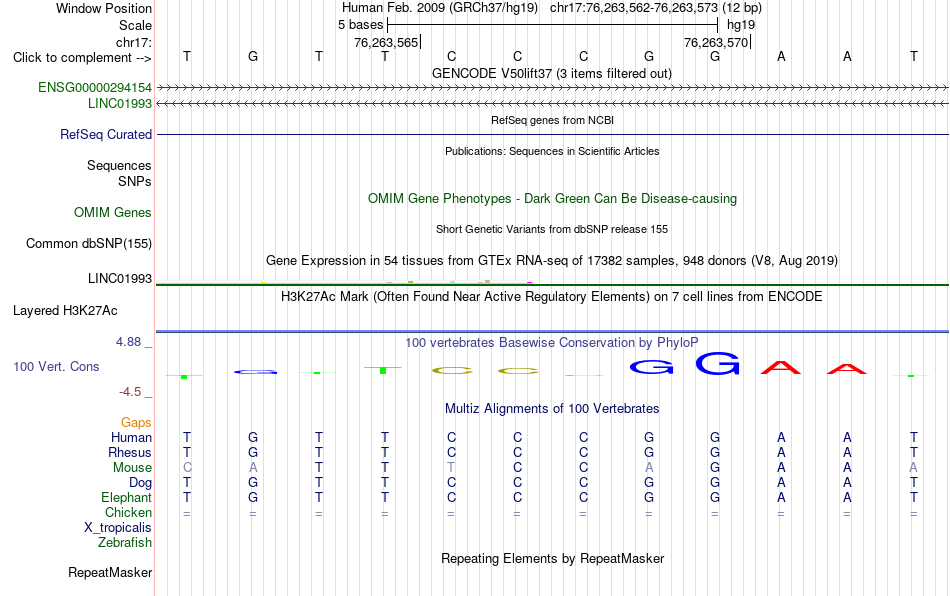Screen dimensions: 950x596
Task: Click the 'Click to complement -->' label
Action: click(x=82, y=58)
